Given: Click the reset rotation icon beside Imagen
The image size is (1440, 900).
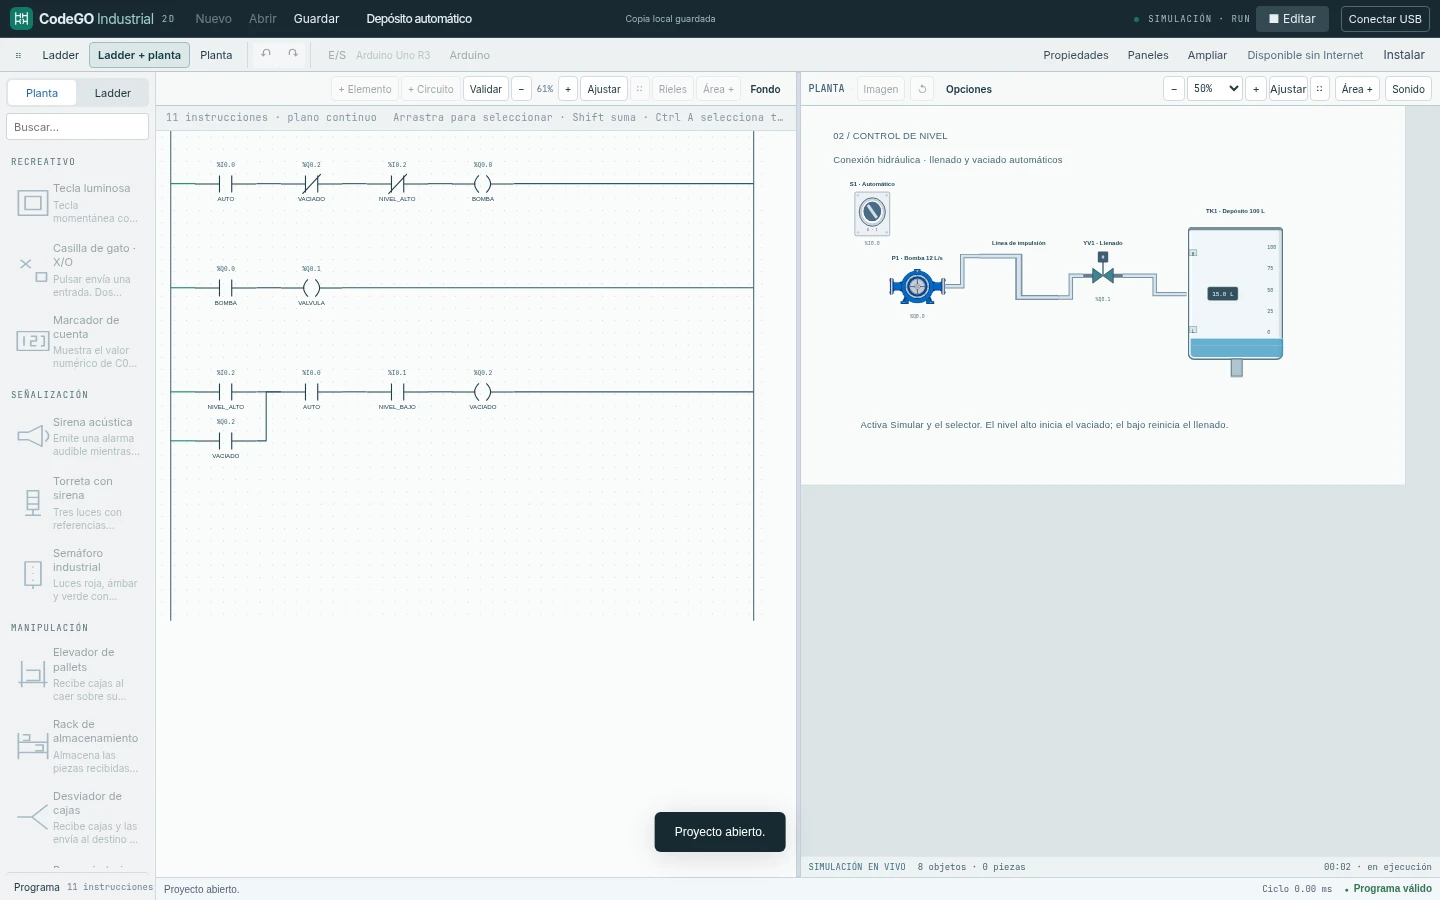Looking at the screenshot, I should point(922,89).
